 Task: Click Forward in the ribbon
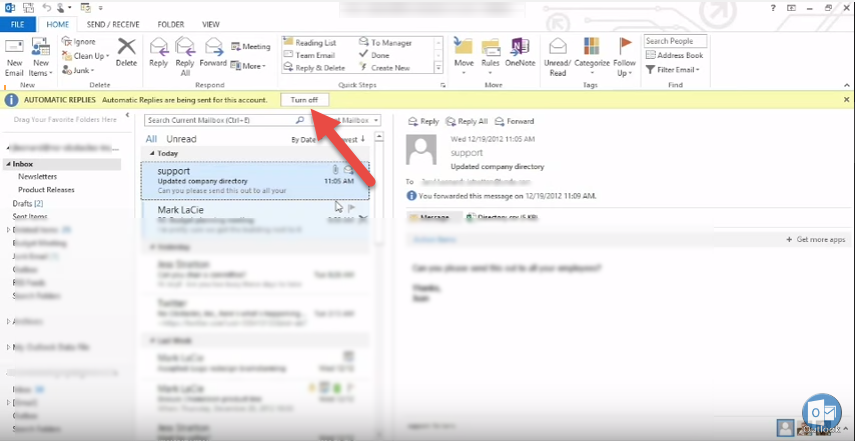point(213,53)
